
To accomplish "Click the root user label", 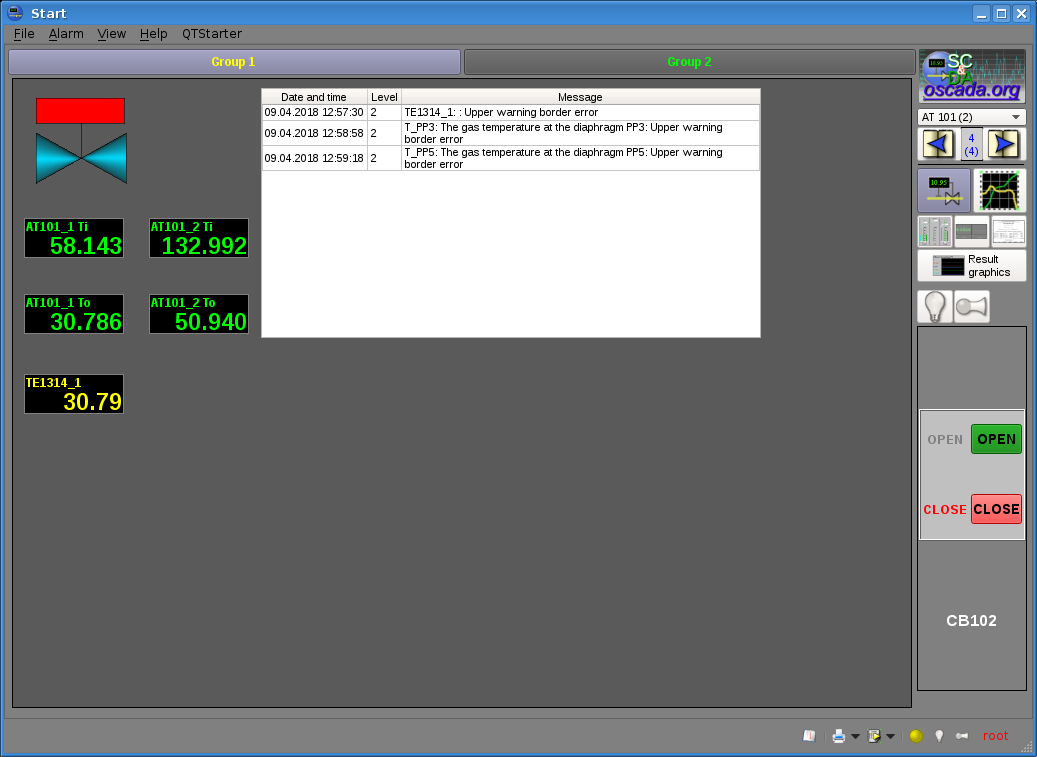I will tap(995, 736).
